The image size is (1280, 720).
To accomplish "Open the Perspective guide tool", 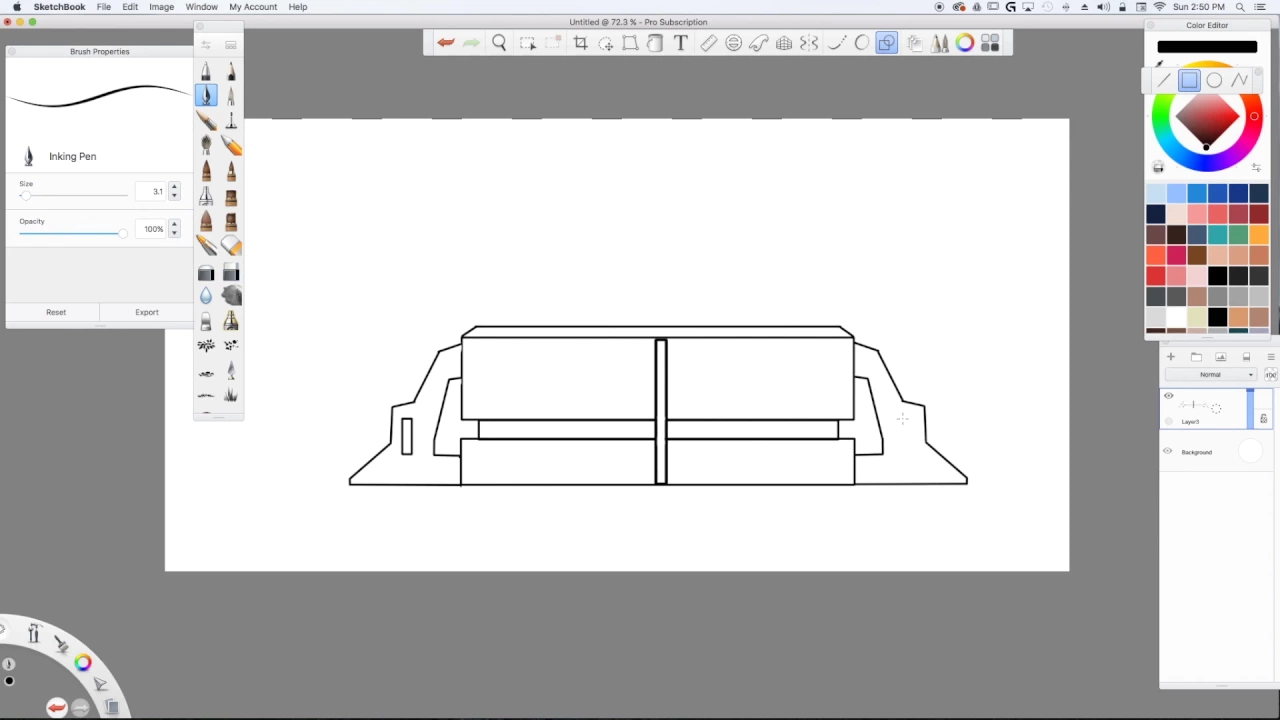I will tap(784, 43).
